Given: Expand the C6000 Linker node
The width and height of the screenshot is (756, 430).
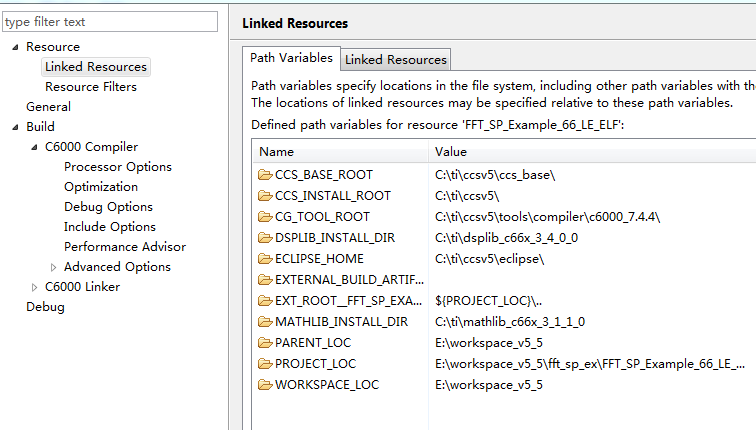Looking at the screenshot, I should [35, 287].
